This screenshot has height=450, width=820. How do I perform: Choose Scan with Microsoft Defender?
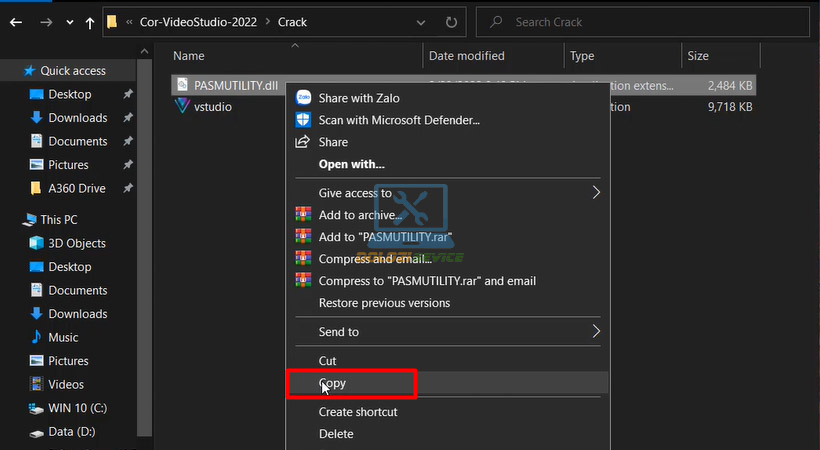(x=399, y=120)
